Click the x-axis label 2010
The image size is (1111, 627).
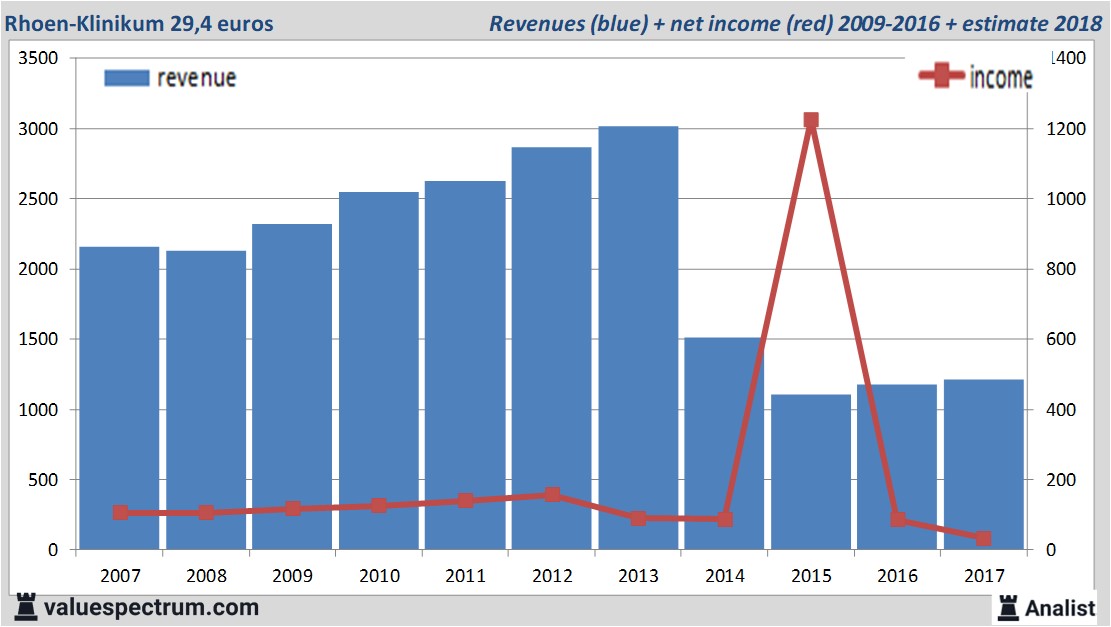point(379,575)
